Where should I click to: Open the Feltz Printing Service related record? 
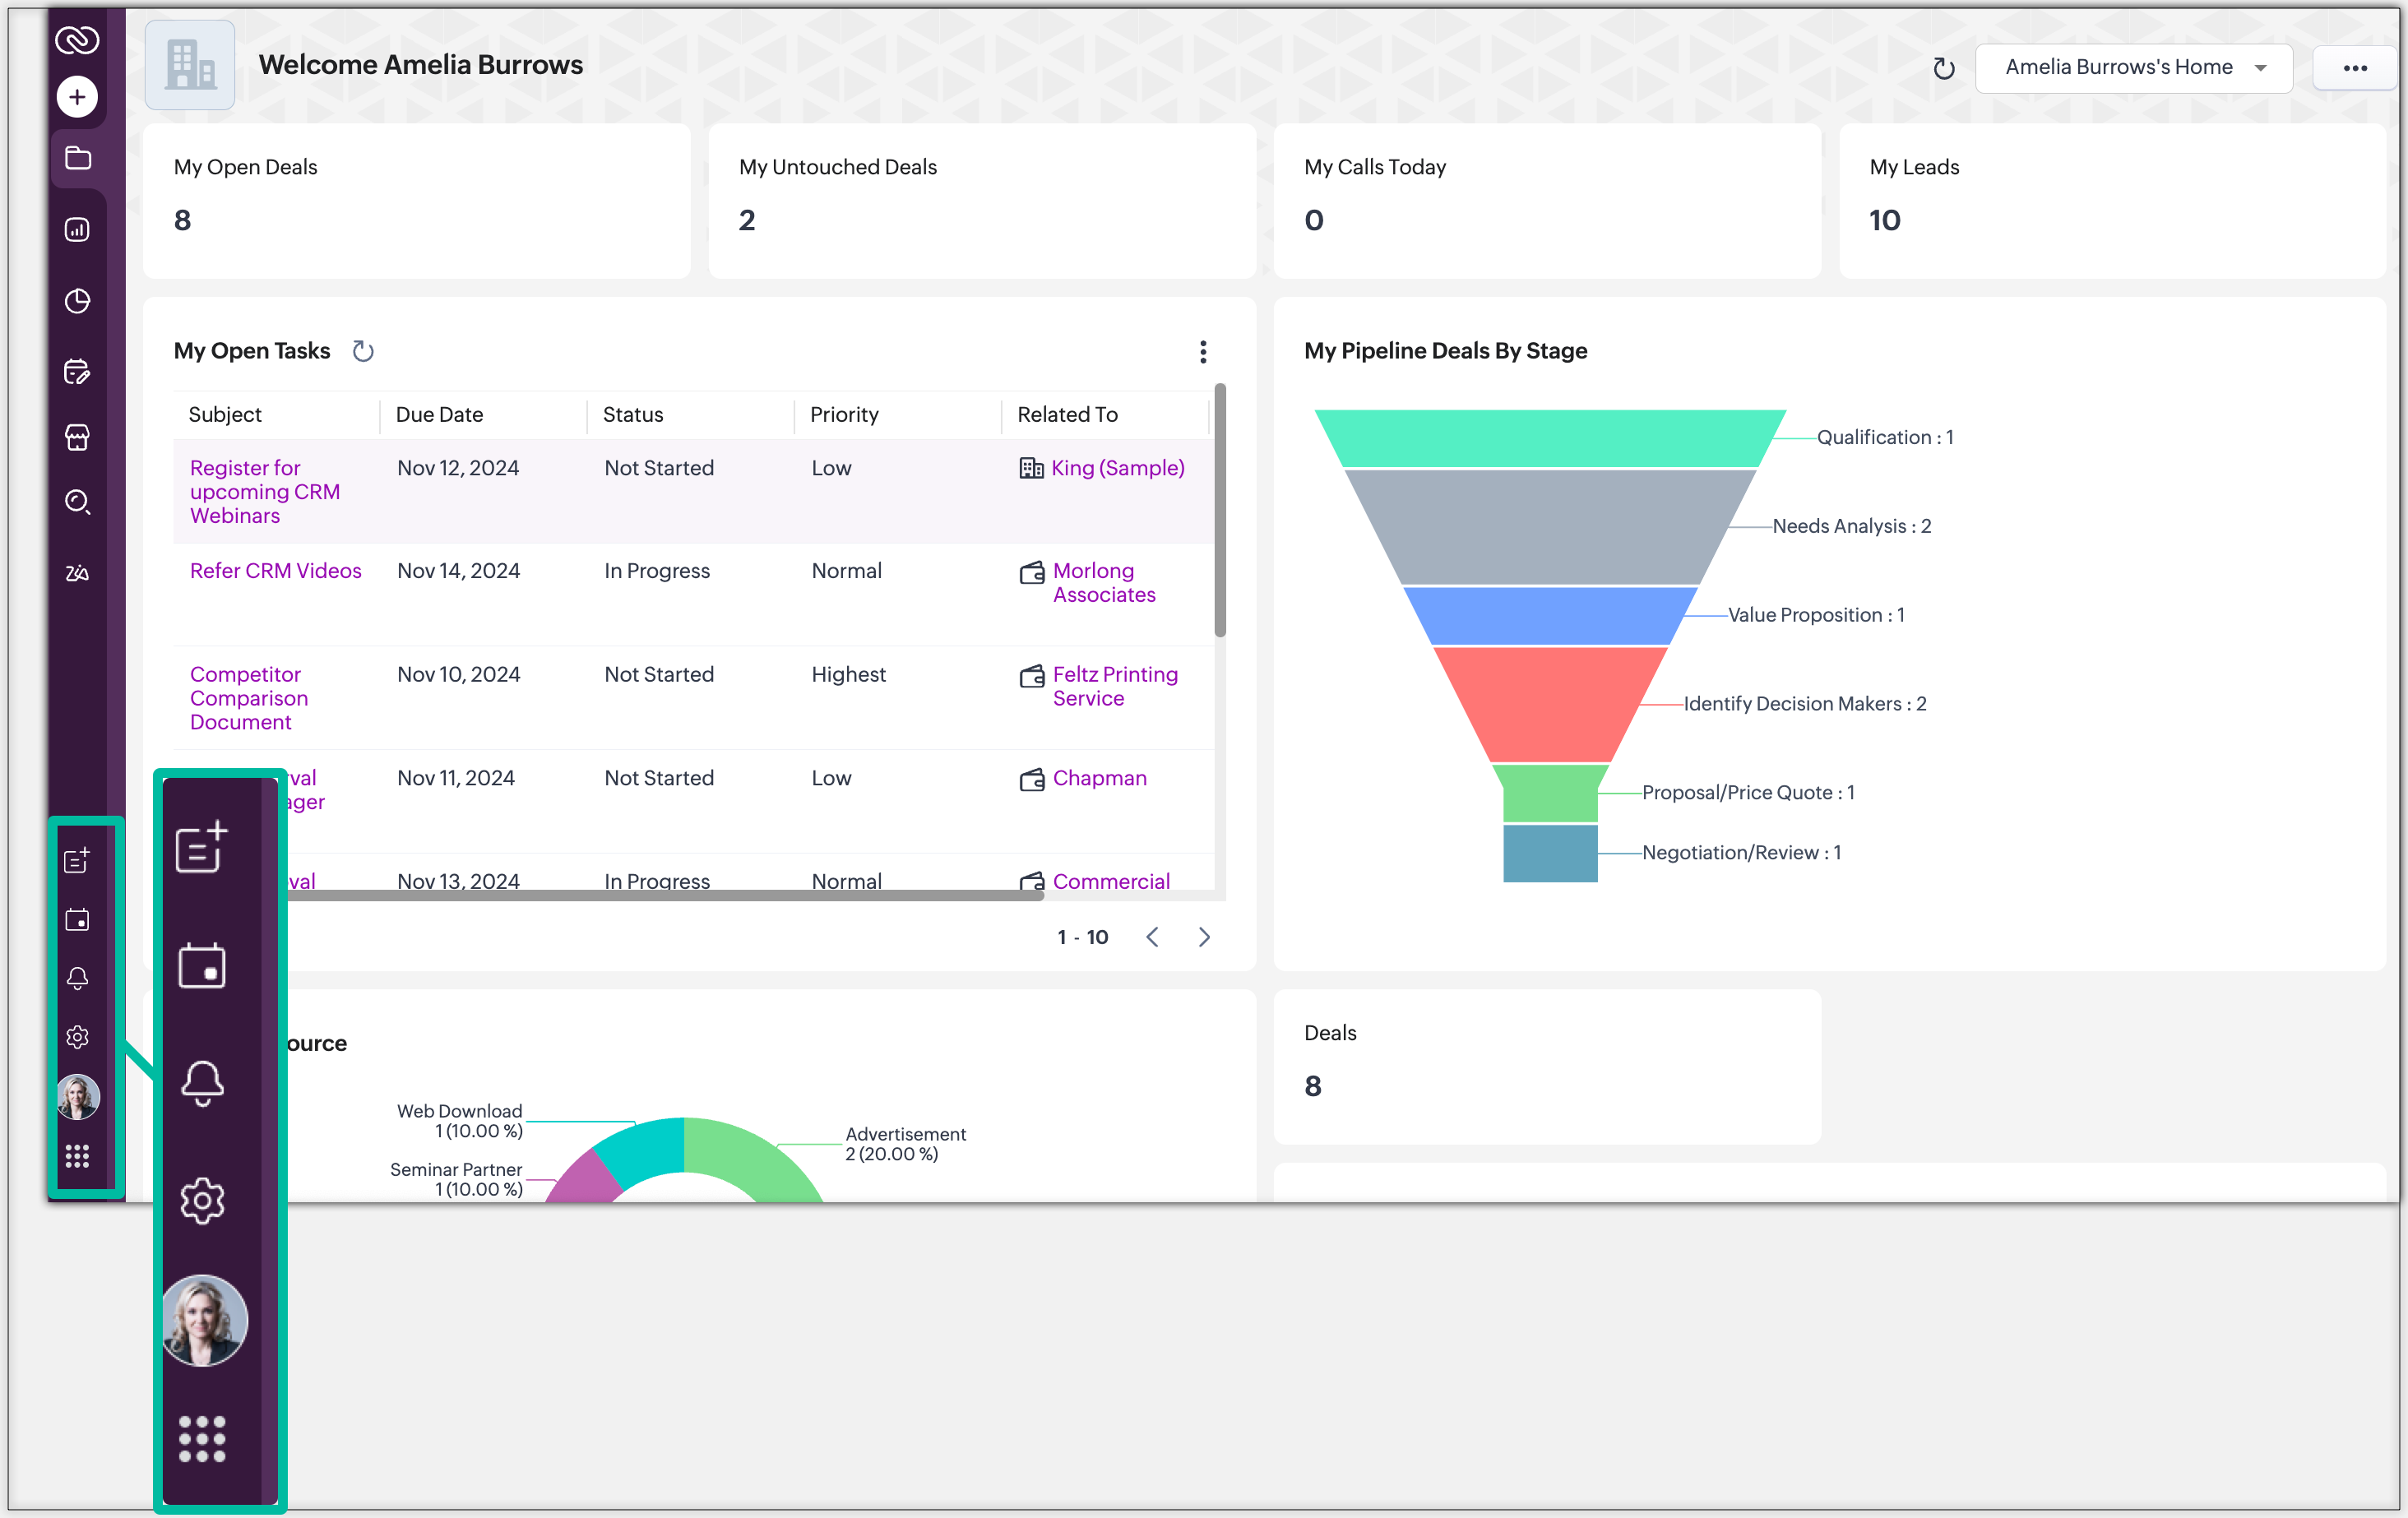point(1115,686)
